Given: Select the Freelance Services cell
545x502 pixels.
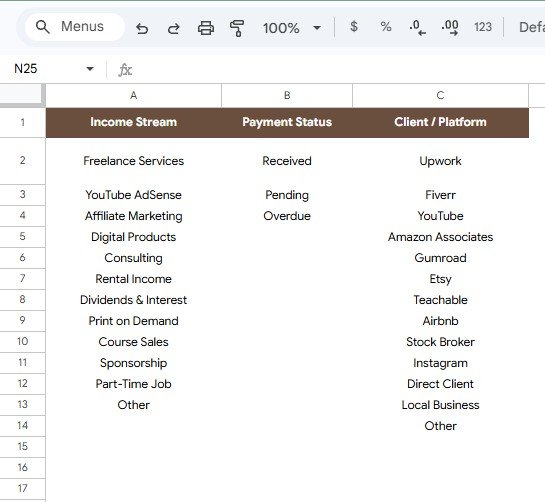Looking at the screenshot, I should click(133, 161).
